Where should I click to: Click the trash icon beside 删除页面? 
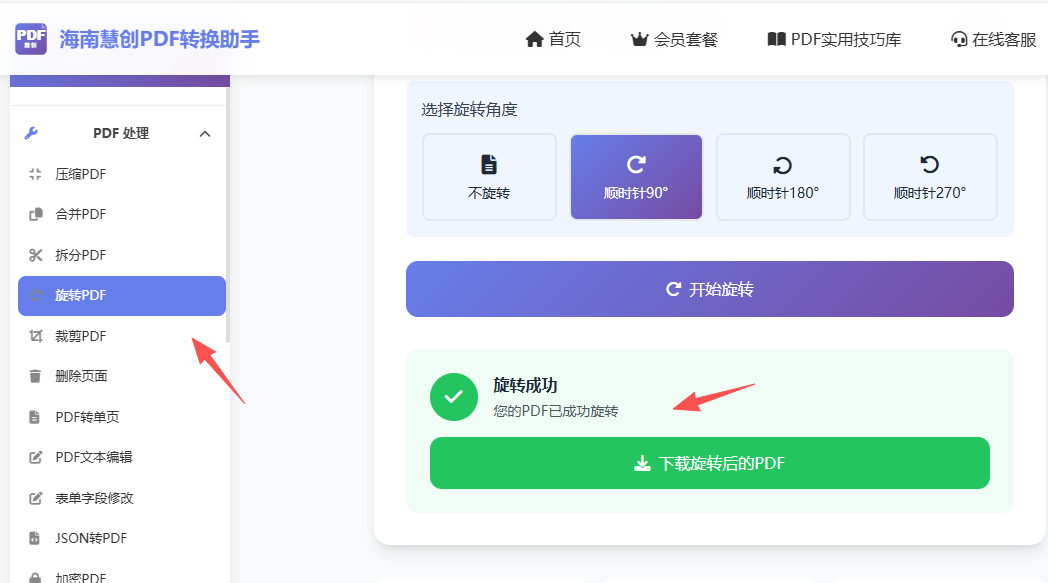pyautogui.click(x=35, y=376)
